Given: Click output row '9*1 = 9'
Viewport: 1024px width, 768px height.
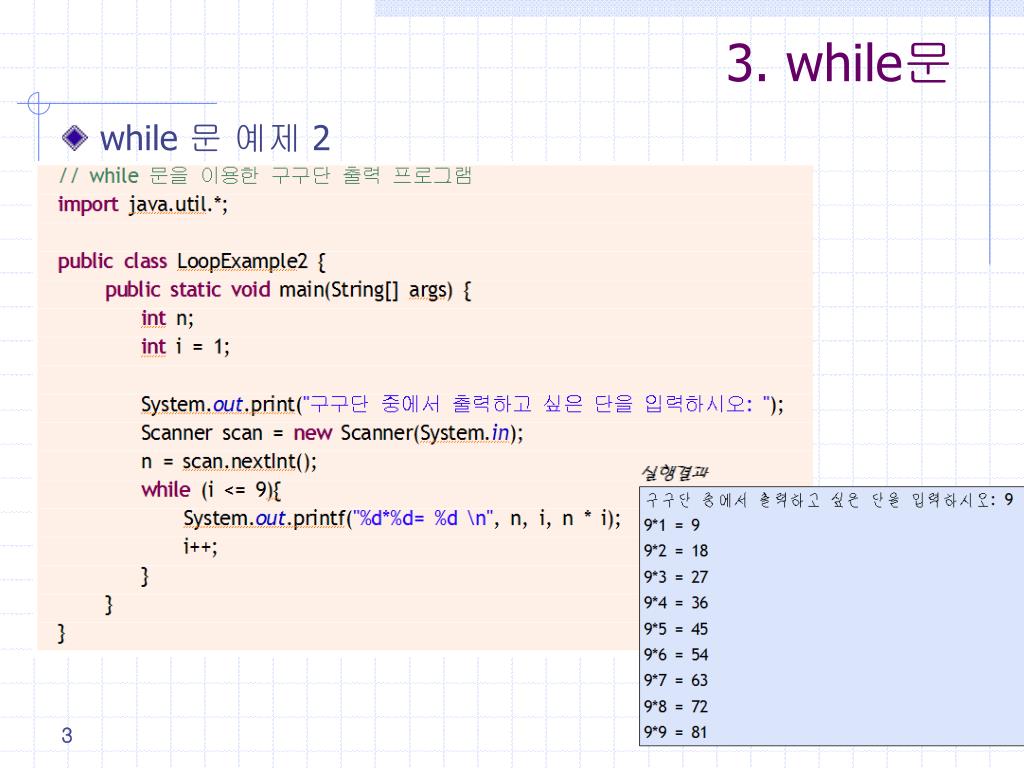Looking at the screenshot, I should pos(671,525).
